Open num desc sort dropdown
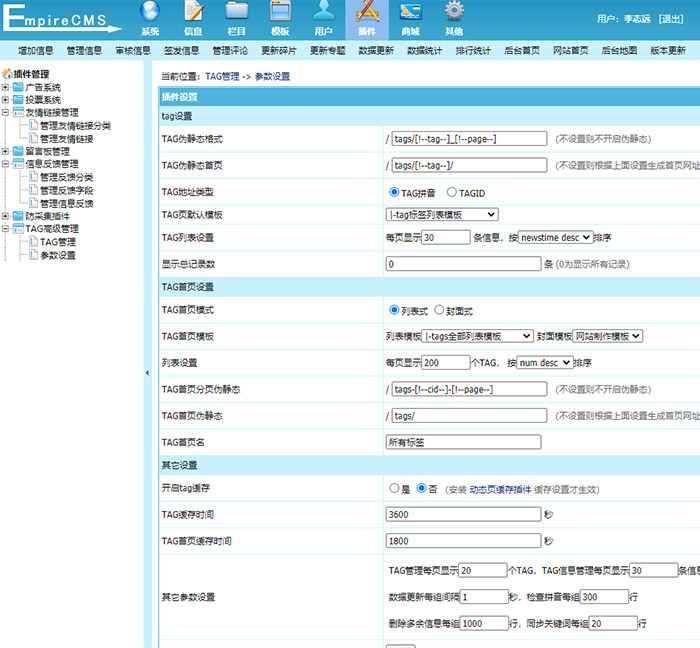This screenshot has height=648, width=700. tap(545, 363)
